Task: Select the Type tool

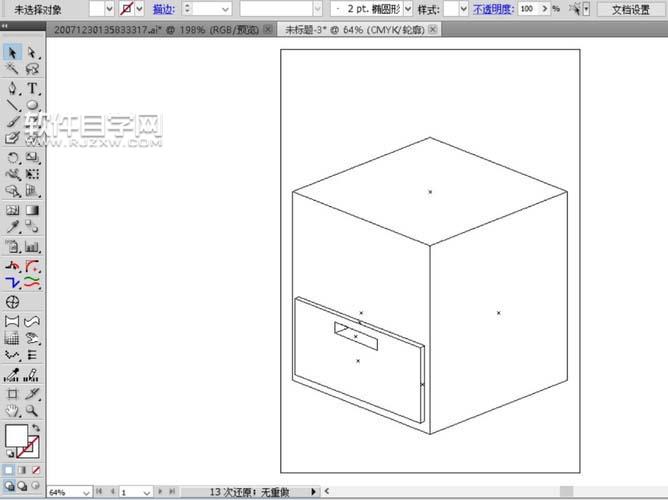Action: [32, 88]
